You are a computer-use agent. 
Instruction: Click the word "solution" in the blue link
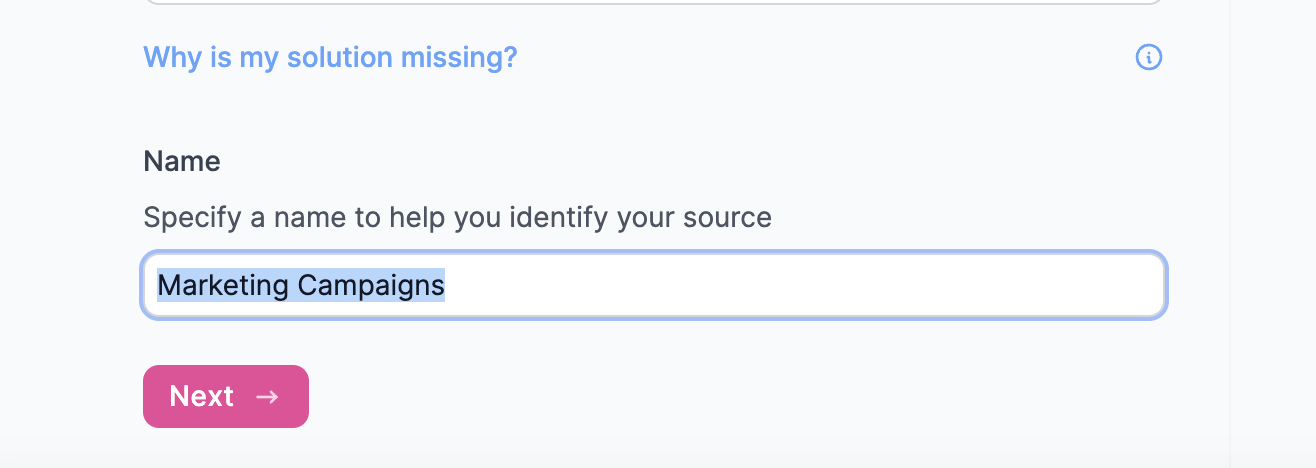pyautogui.click(x=340, y=57)
